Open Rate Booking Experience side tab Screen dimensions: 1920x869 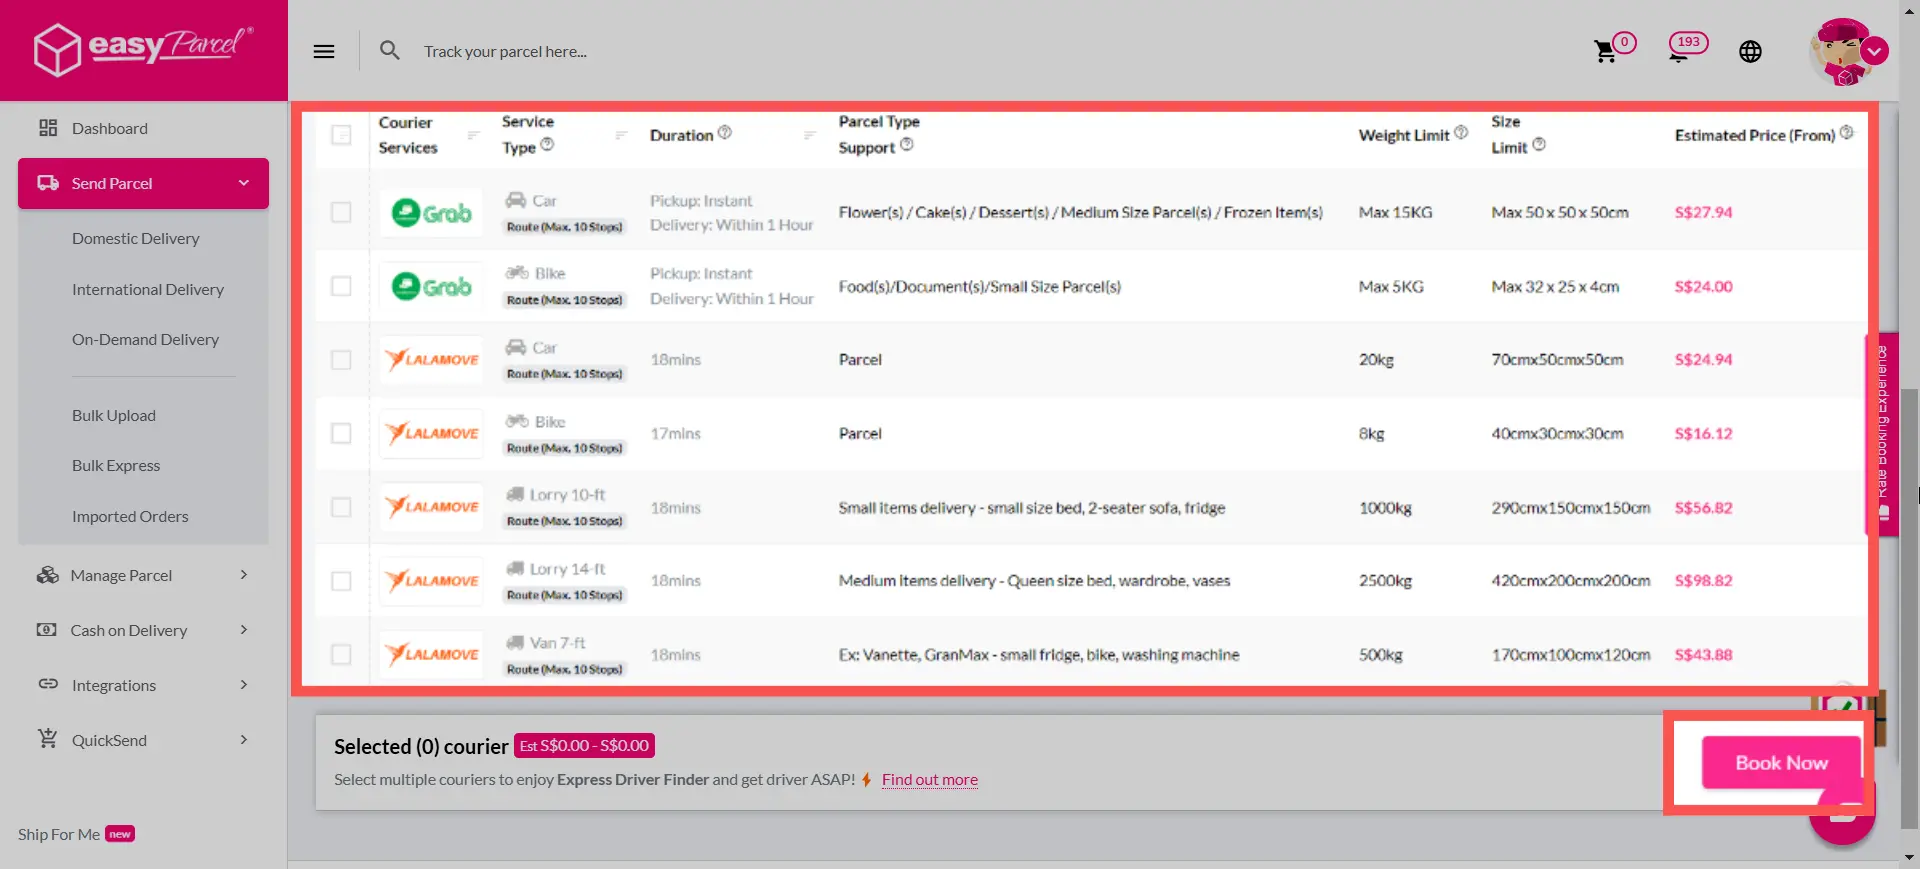click(1882, 433)
